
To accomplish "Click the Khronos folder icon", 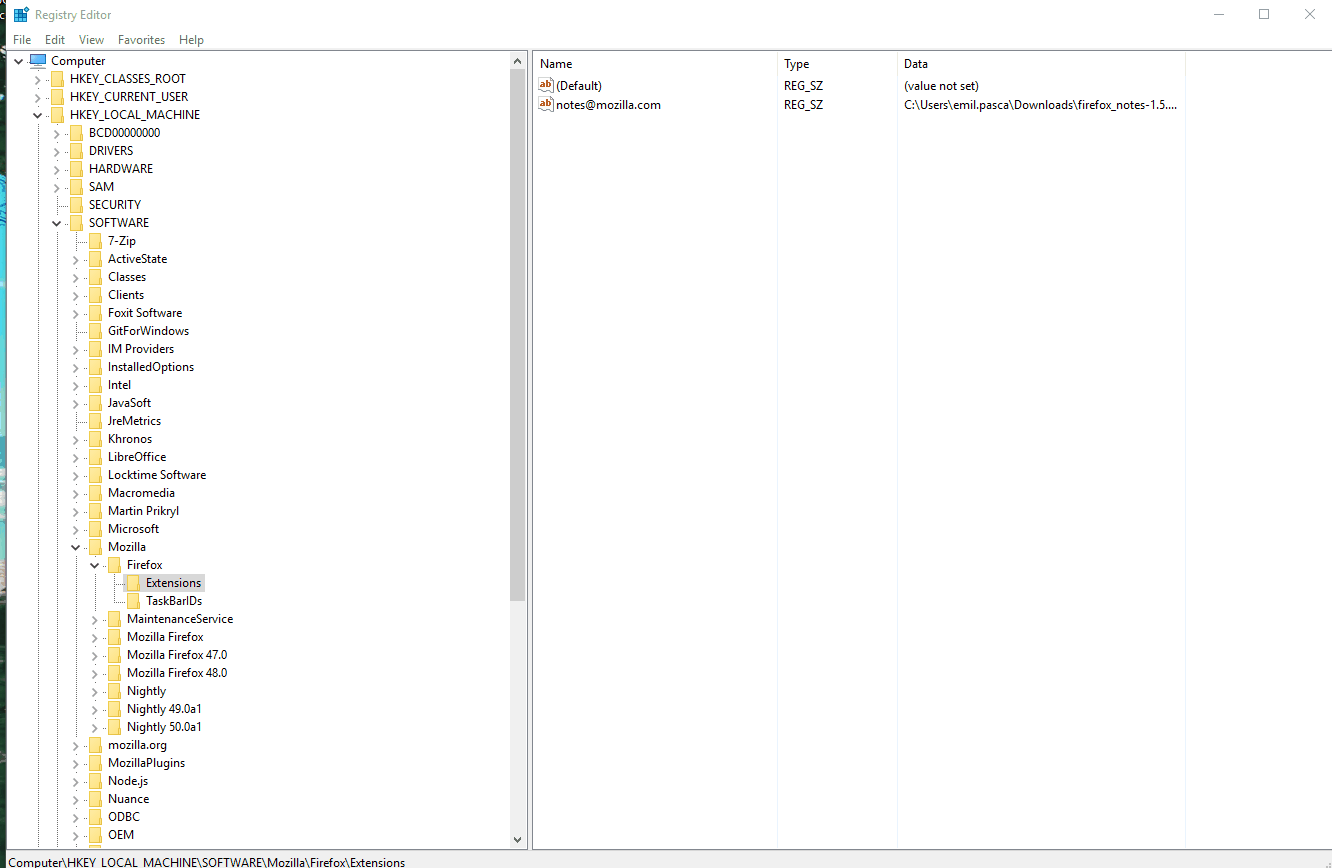I will (x=95, y=439).
